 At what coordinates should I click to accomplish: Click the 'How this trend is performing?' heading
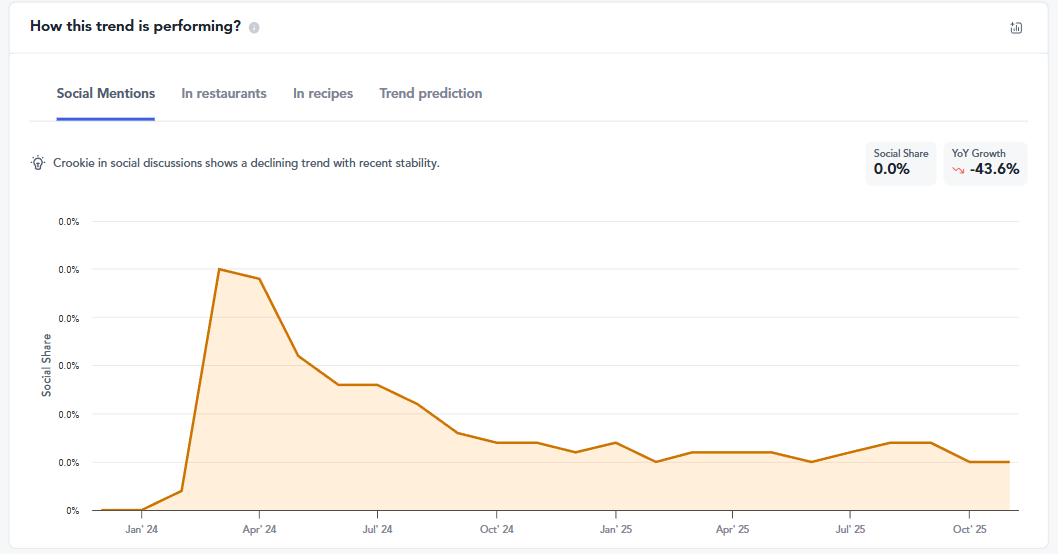135,27
